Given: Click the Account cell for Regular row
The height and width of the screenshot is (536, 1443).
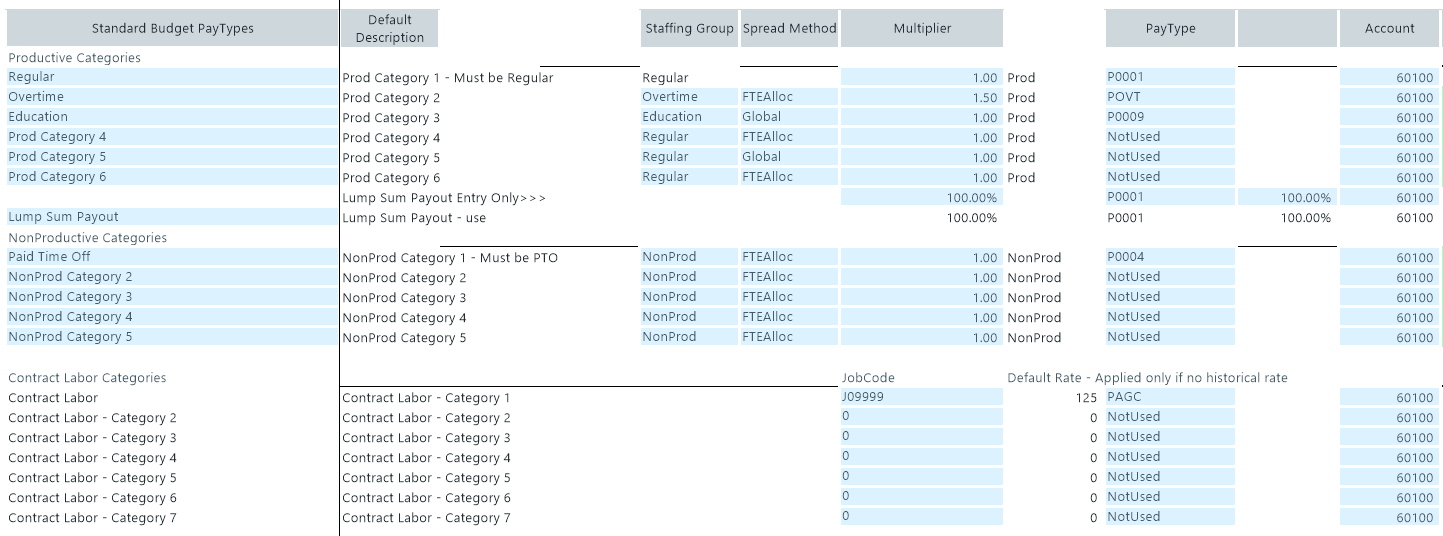Looking at the screenshot, I should point(1389,77).
